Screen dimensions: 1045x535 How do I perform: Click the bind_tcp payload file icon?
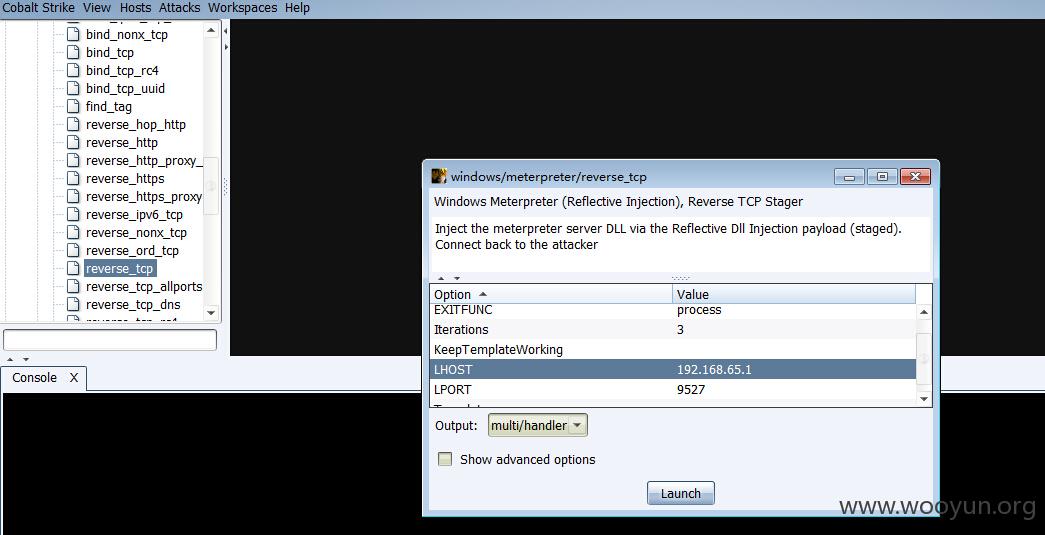(x=73, y=53)
